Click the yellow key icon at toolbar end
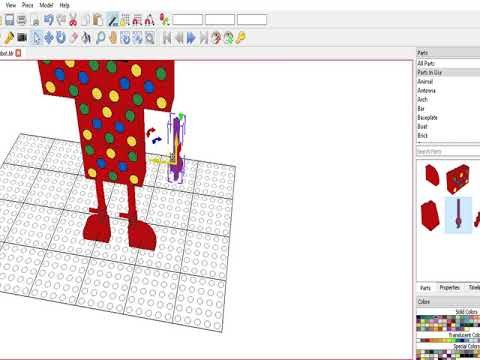Viewport: 480px width, 360px height. tap(241, 38)
